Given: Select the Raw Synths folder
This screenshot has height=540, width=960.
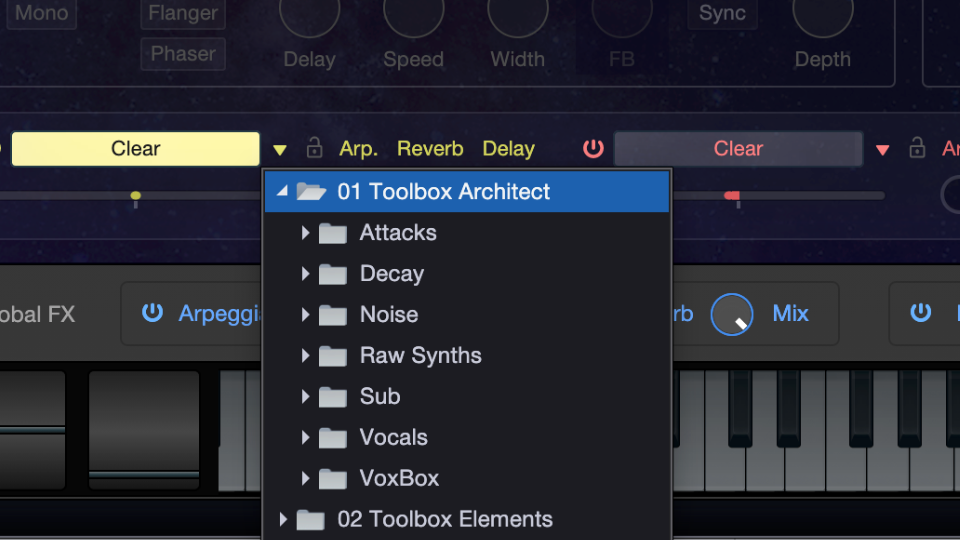Looking at the screenshot, I should 420,356.
